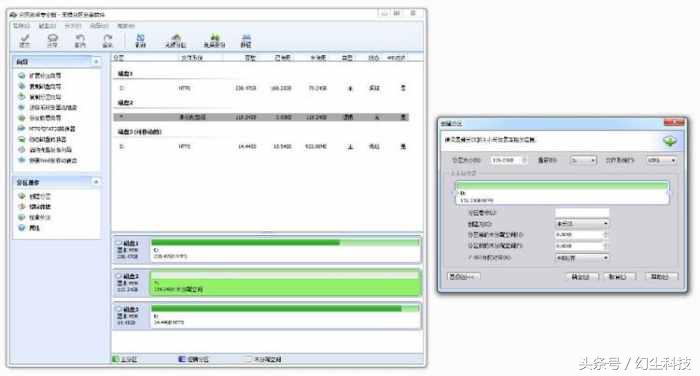Start the Copy Partition Wizard from sidebar

coord(40,97)
